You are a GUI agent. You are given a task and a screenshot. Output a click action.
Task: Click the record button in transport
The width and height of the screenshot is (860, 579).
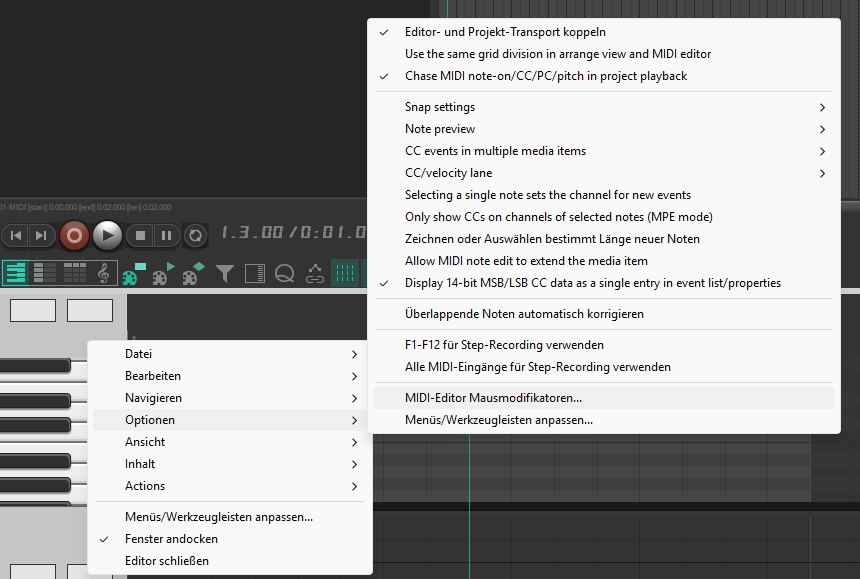74,236
